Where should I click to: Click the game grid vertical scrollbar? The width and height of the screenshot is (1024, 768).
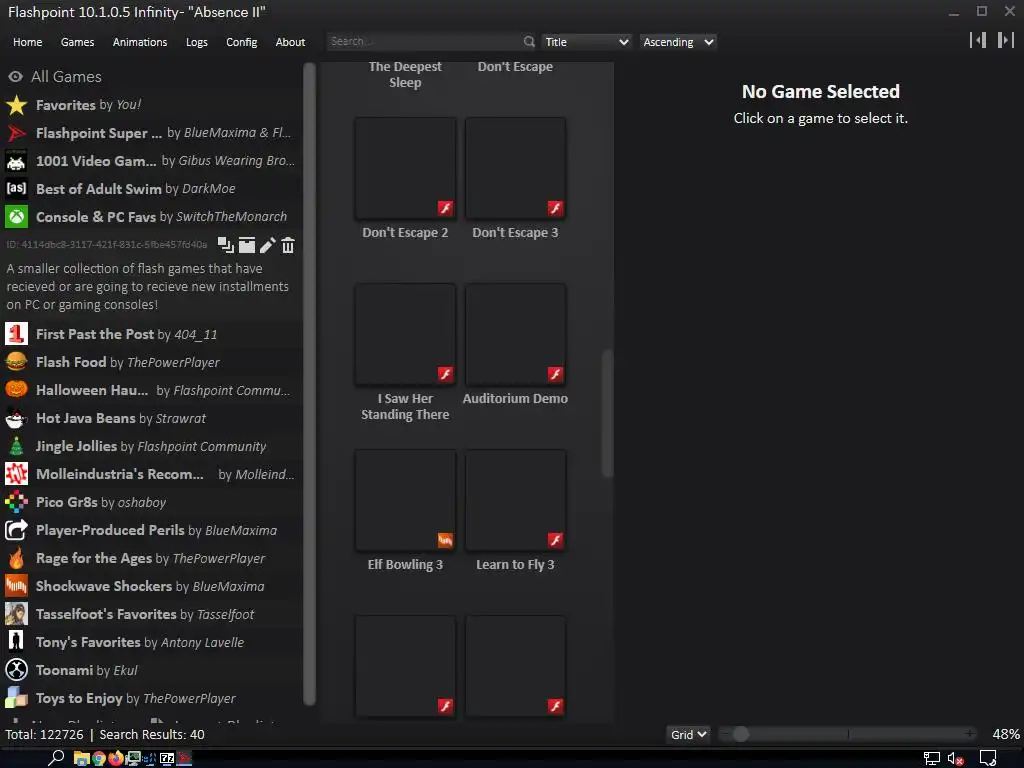click(607, 413)
